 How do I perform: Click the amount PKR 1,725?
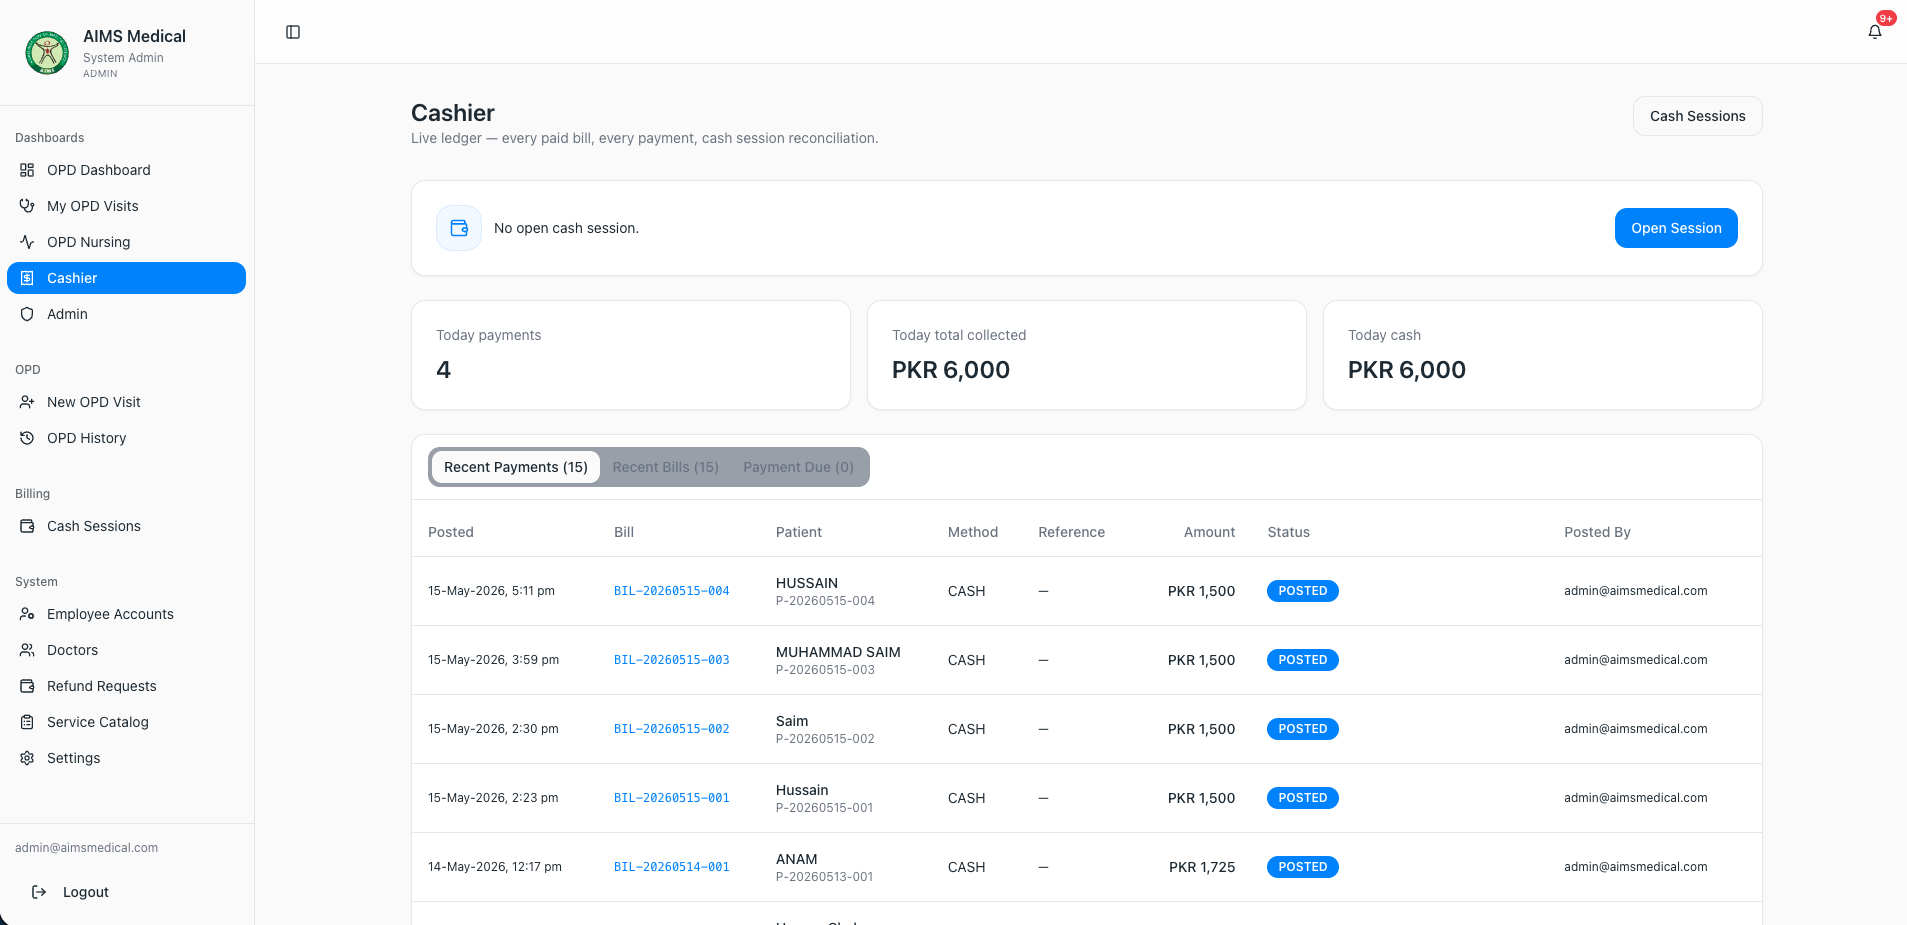pyautogui.click(x=1202, y=867)
